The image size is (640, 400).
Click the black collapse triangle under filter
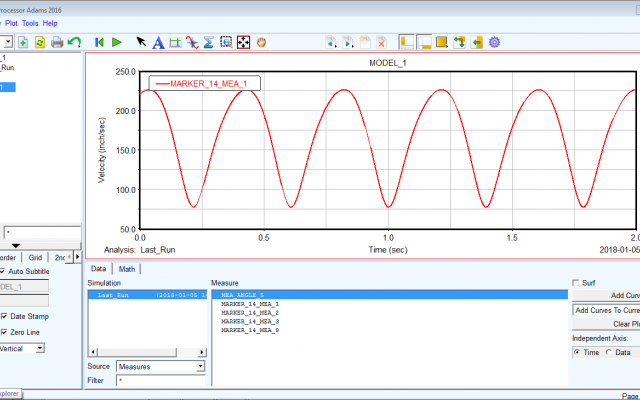click(16, 246)
